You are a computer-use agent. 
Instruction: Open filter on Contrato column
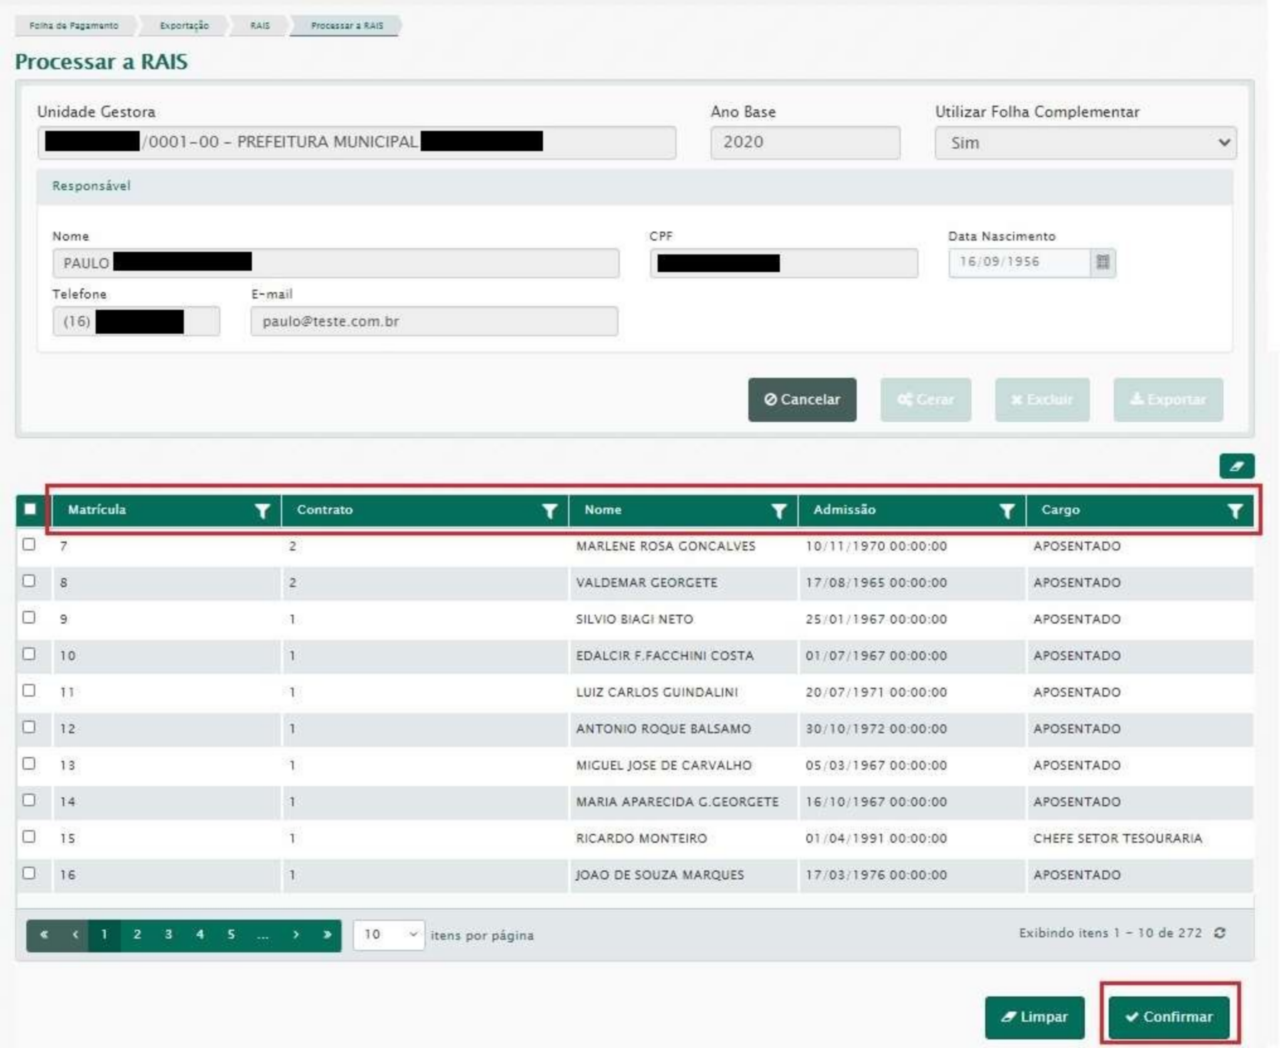pyautogui.click(x=549, y=511)
